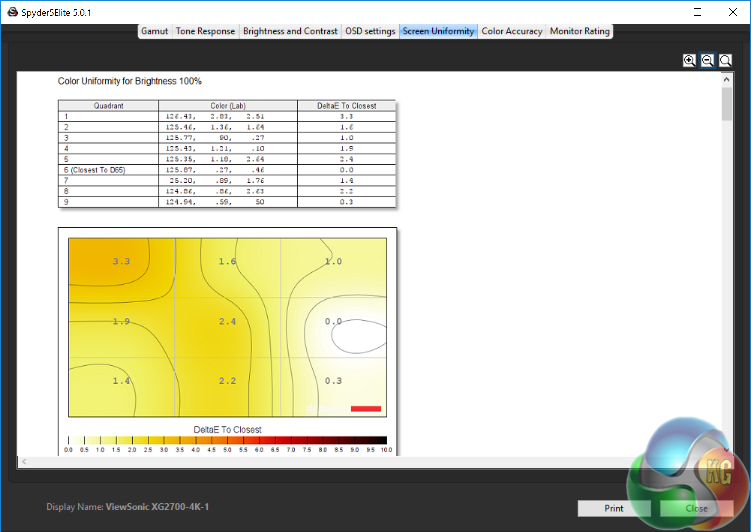Click the DeltaE color scale legend bar
This screenshot has width=751, height=532.
coord(228,440)
